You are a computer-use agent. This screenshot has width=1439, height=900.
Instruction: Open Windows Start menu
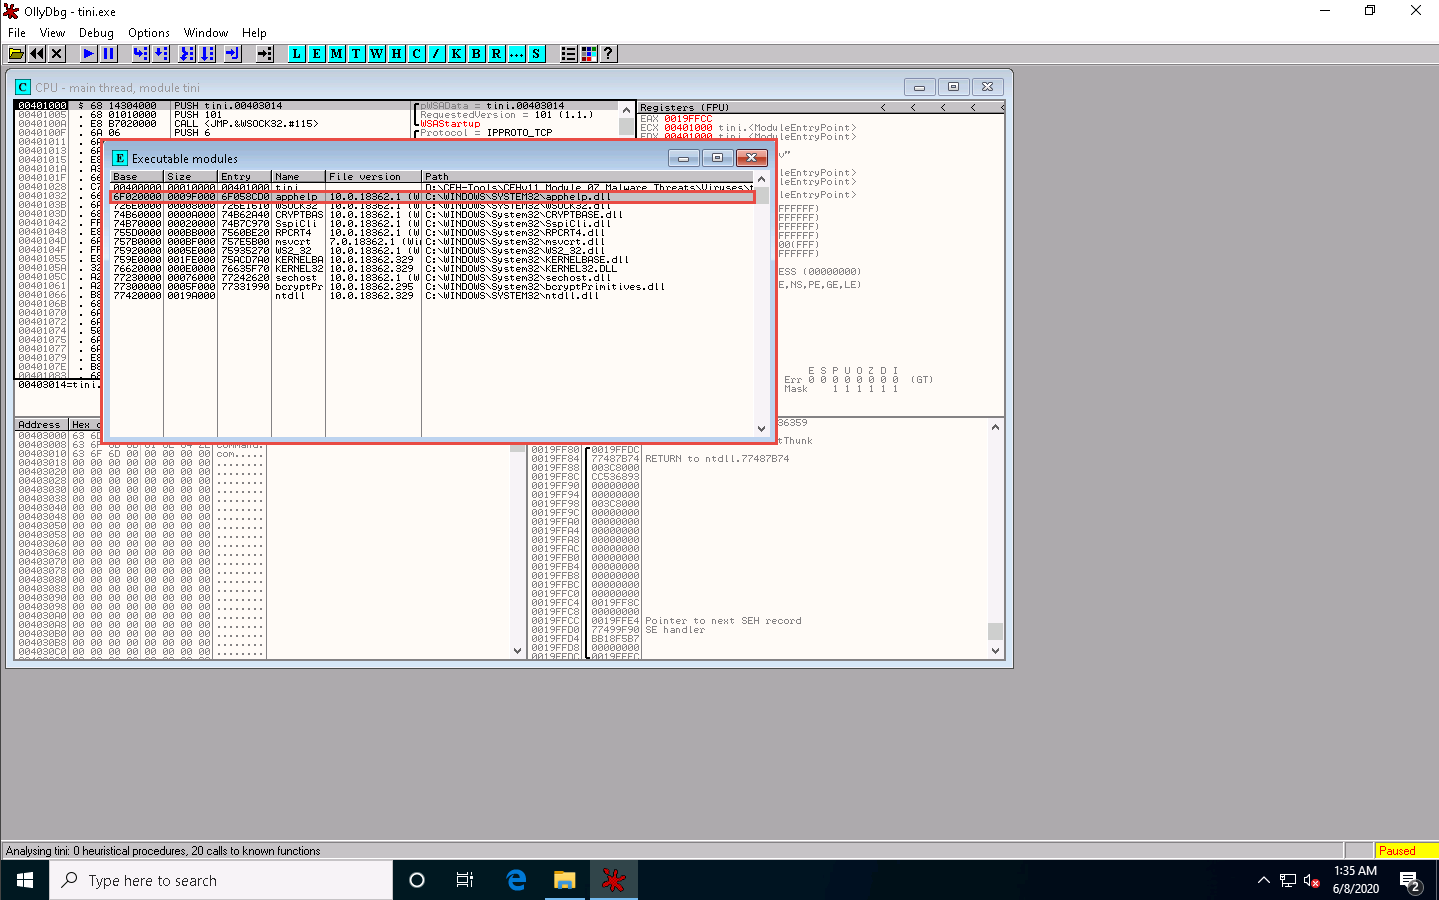(x=25, y=880)
